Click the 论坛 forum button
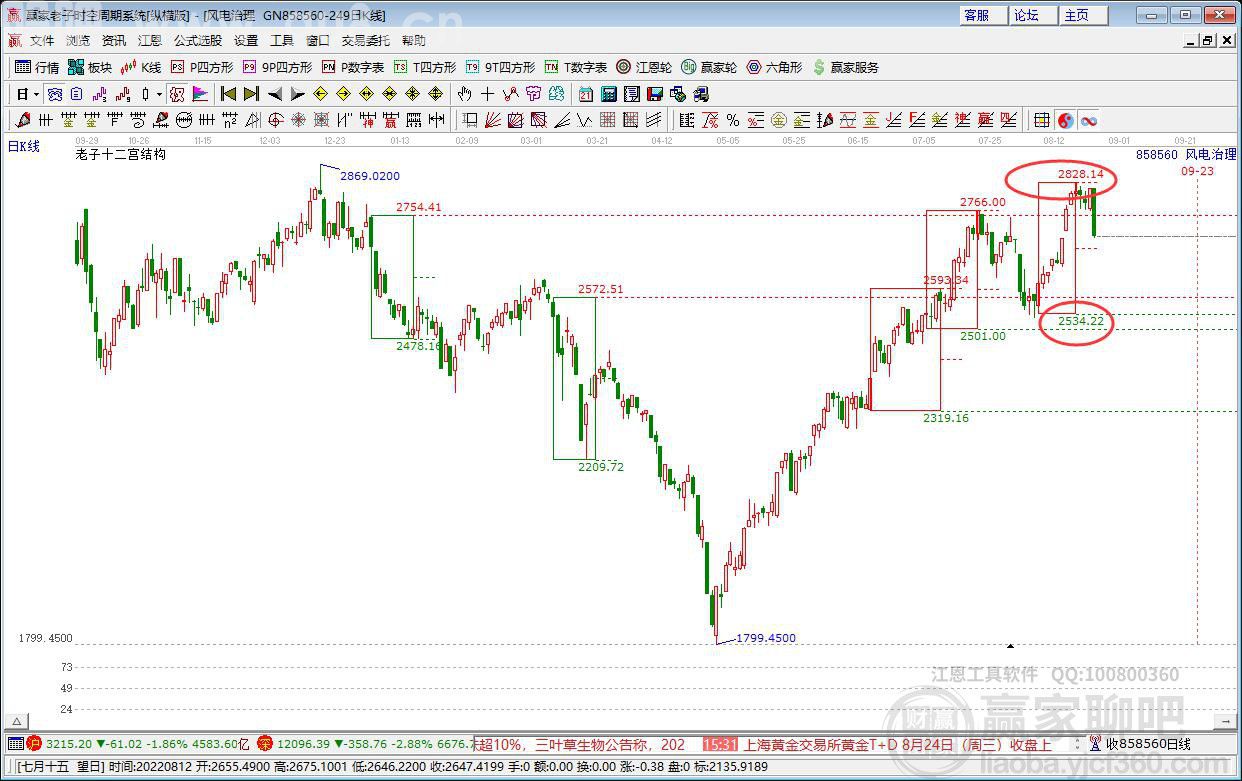1242x781 pixels. point(1027,15)
